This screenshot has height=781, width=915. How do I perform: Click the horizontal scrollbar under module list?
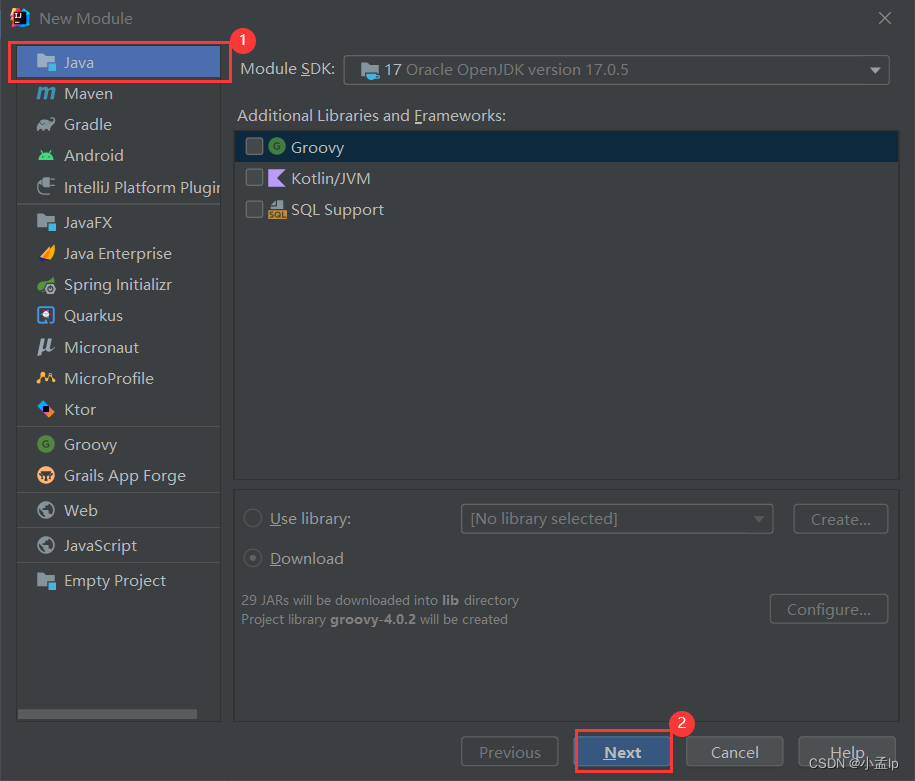(x=107, y=714)
